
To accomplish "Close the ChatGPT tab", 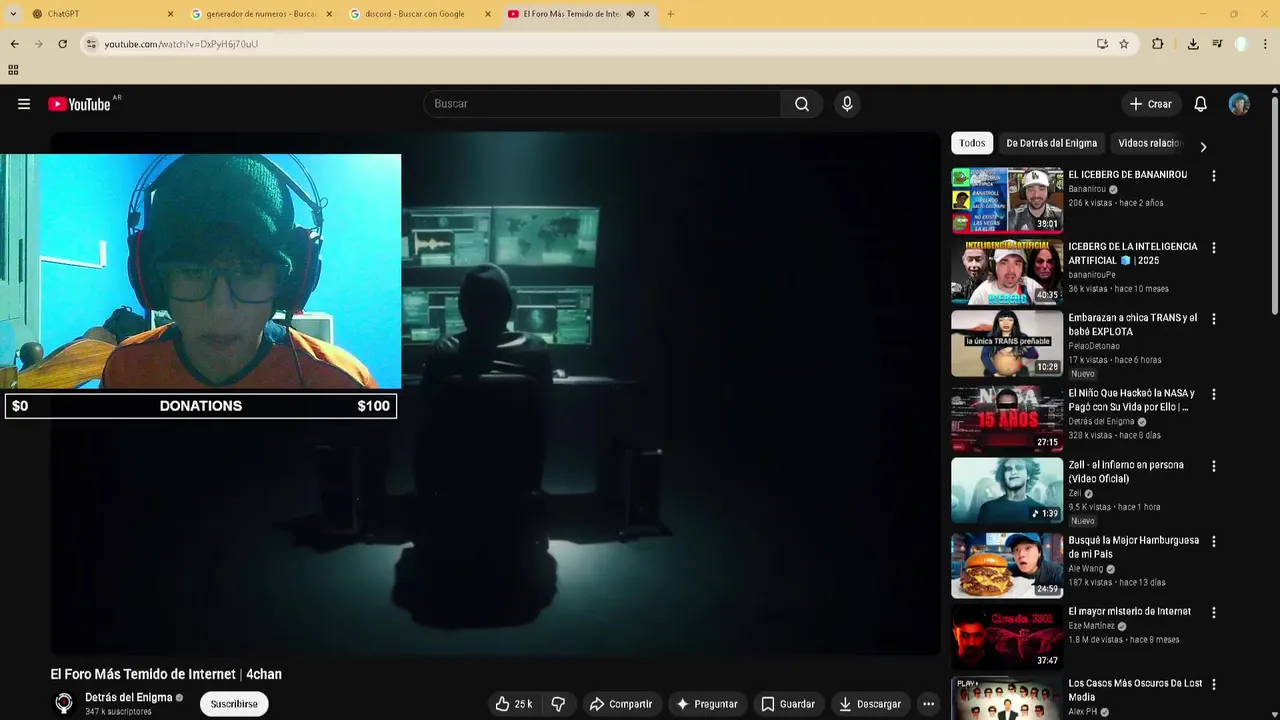I will click(170, 14).
